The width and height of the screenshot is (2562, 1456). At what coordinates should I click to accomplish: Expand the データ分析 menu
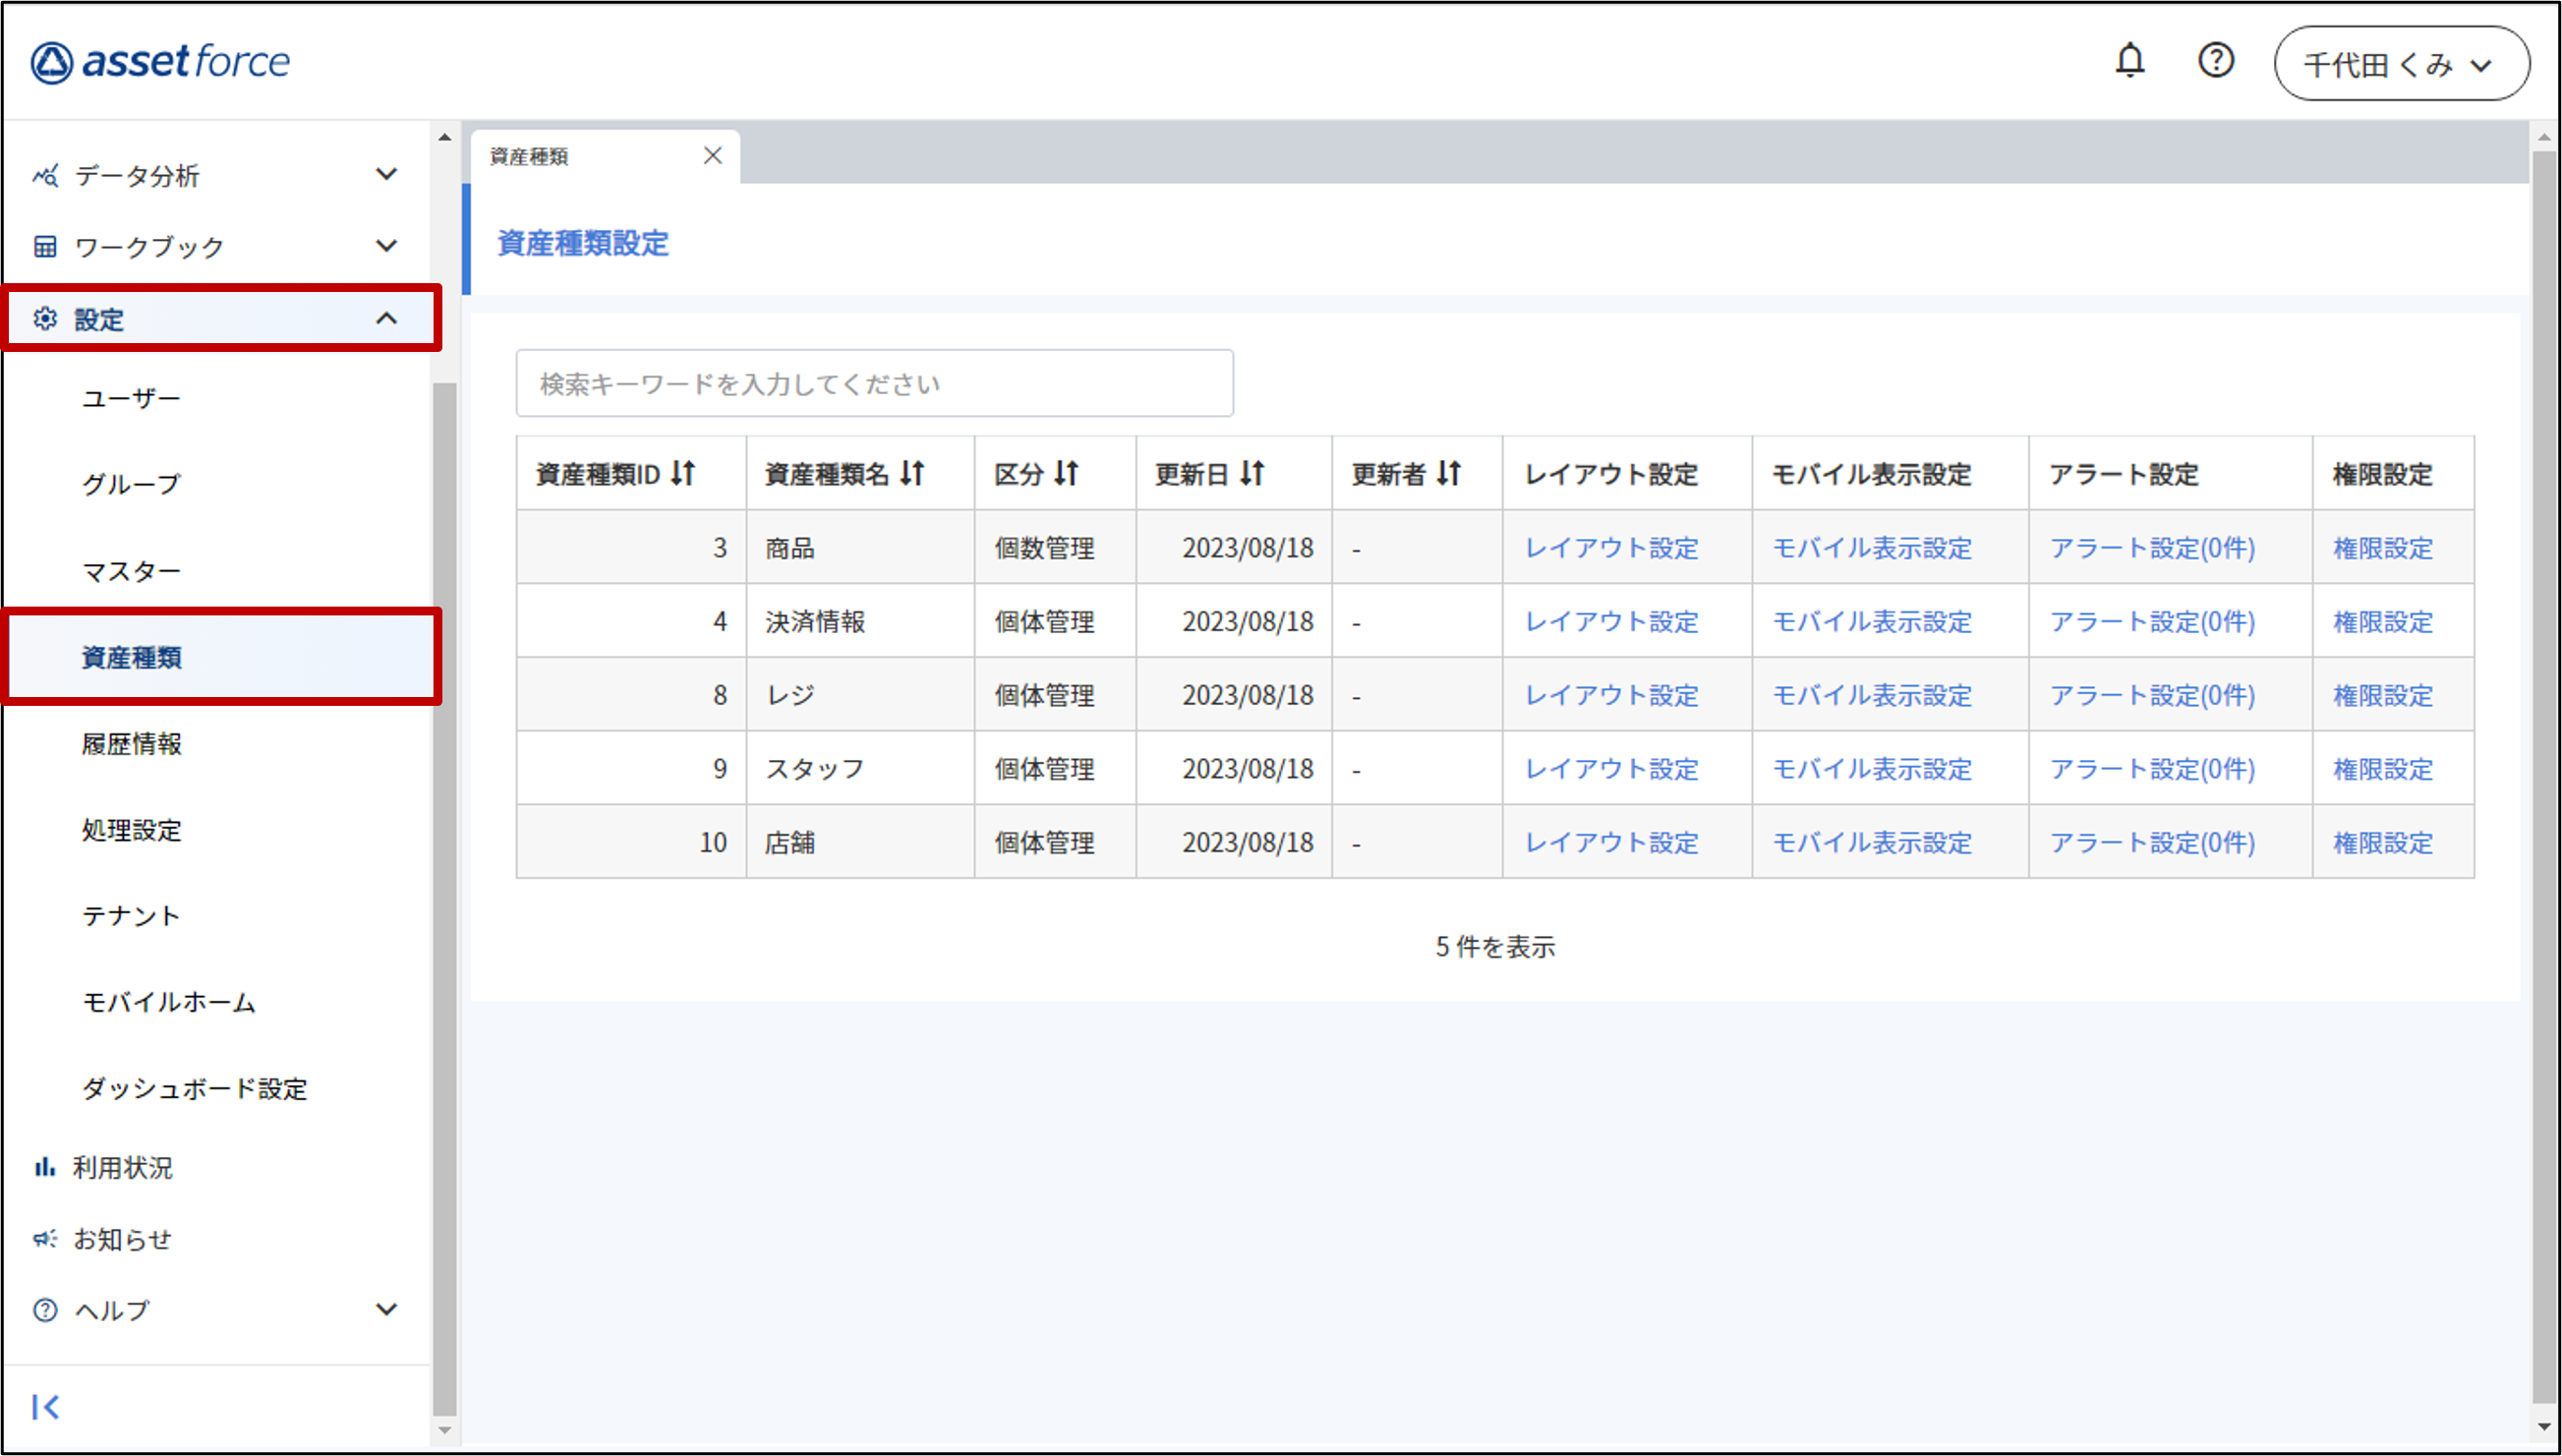[x=386, y=175]
